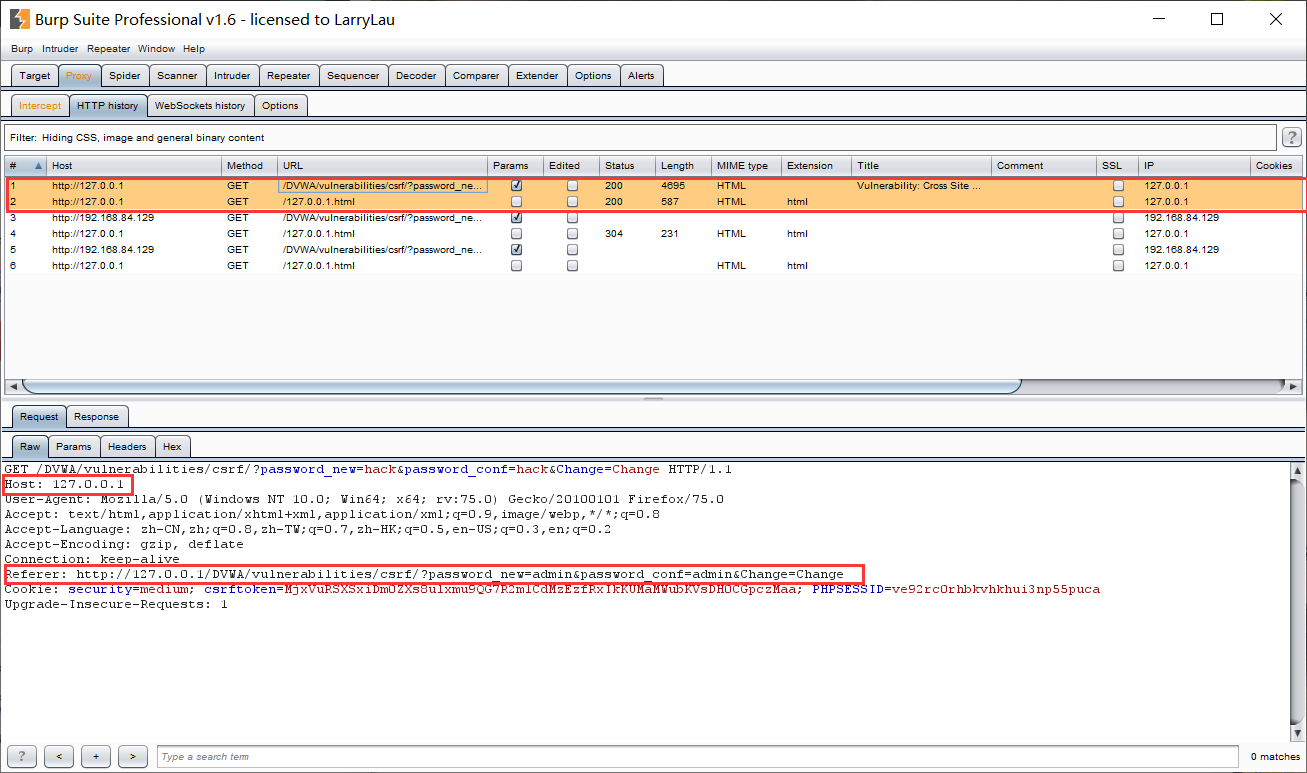
Task: Switch to the Response tab
Action: [x=96, y=417]
